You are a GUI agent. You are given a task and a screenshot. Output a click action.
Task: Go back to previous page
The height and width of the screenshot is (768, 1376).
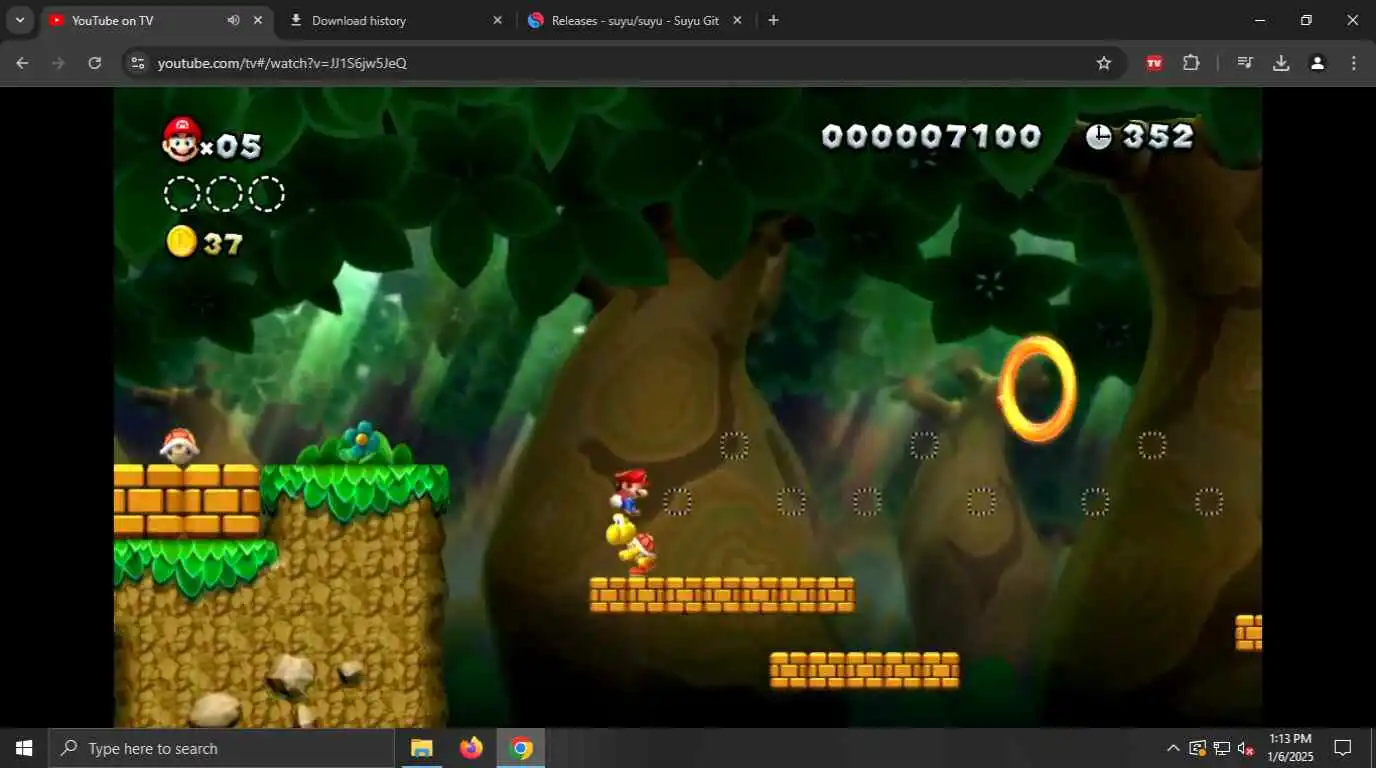[x=22, y=63]
